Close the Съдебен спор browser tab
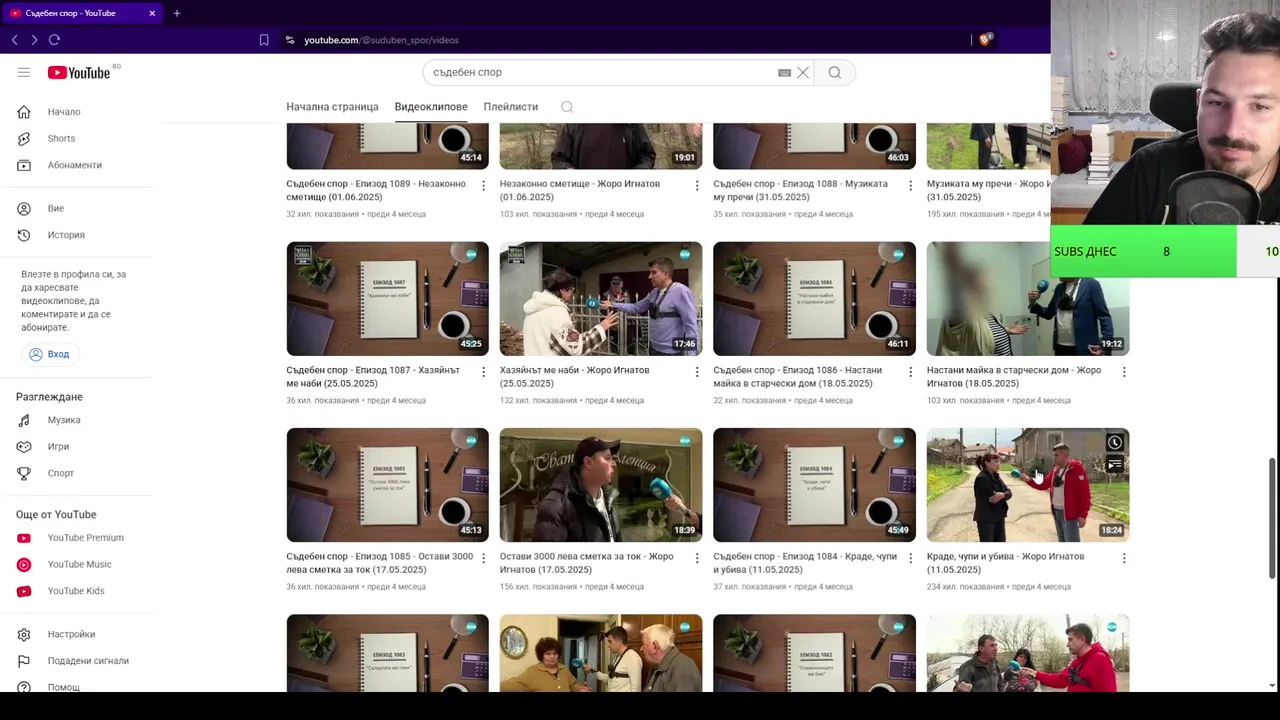Image resolution: width=1280 pixels, height=720 pixels. pyautogui.click(x=152, y=13)
